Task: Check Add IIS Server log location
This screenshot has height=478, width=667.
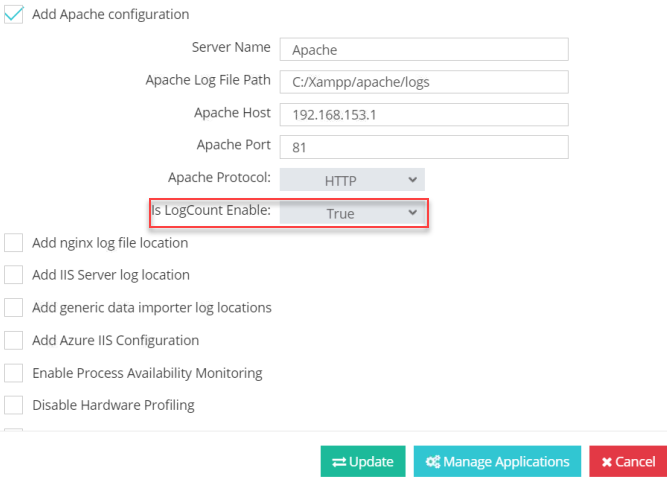Action: [x=14, y=275]
